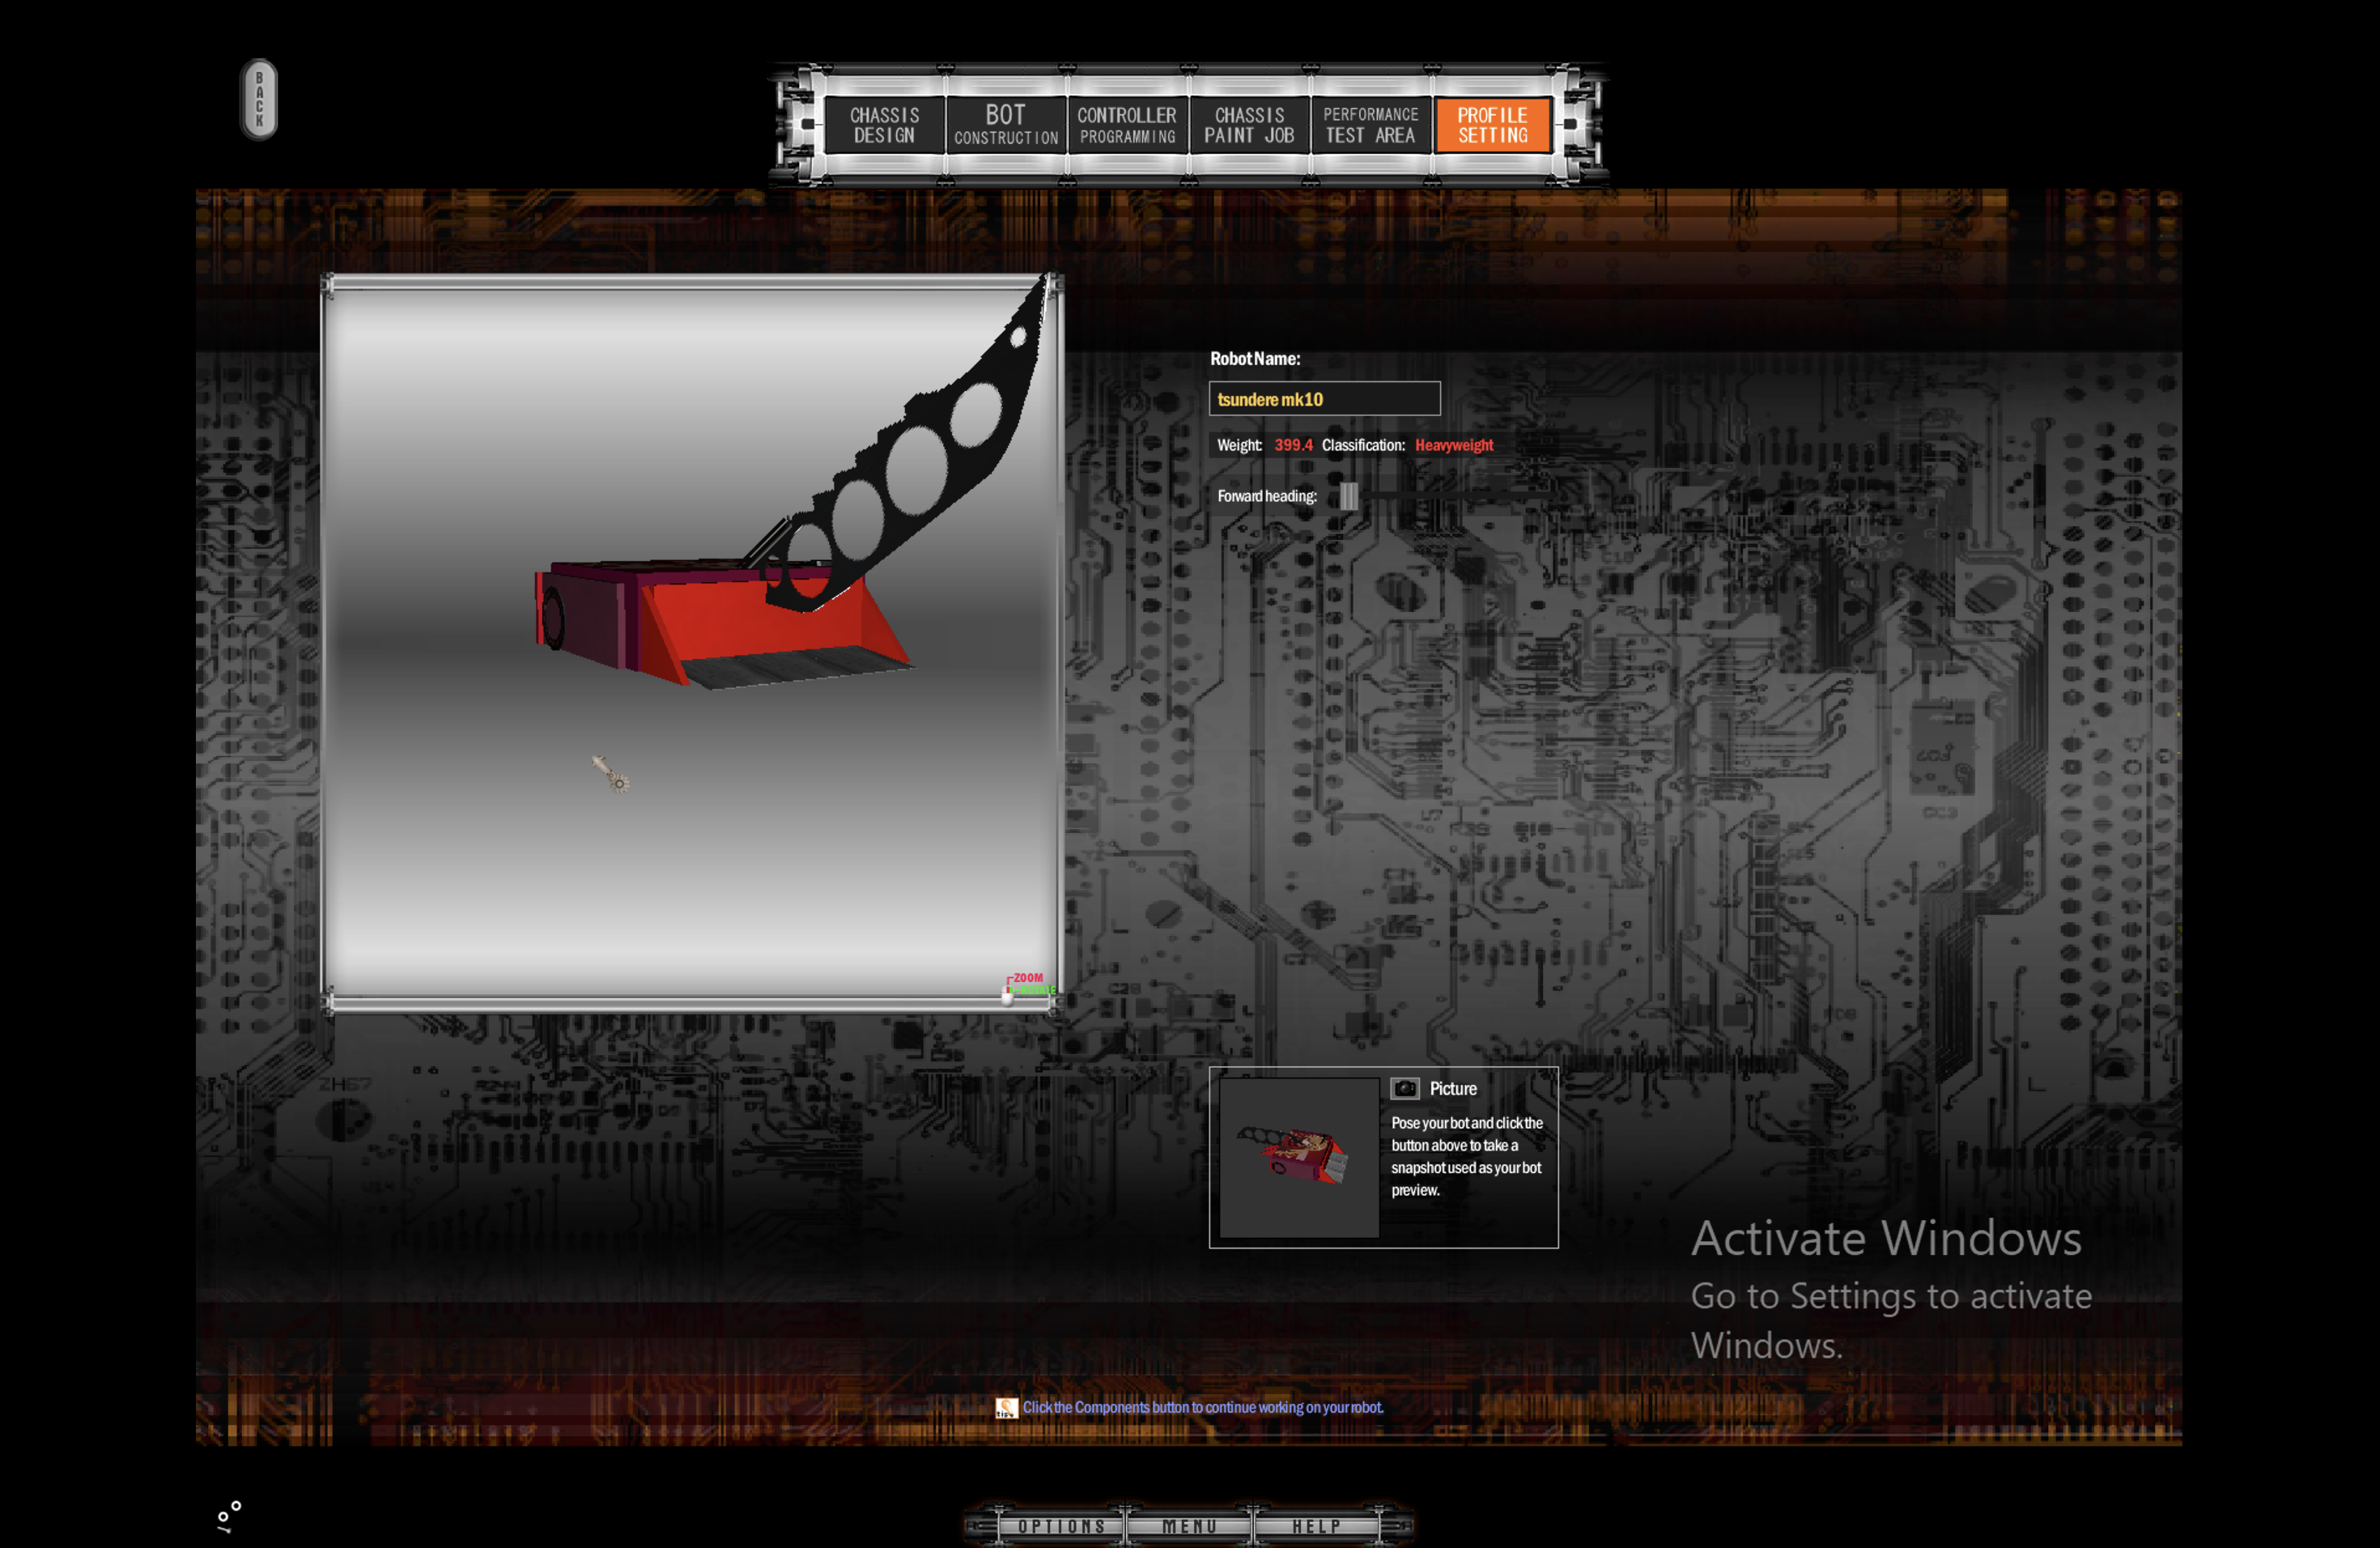2380x1548 pixels.
Task: Click the bot preview snapshot thumbnail
Action: click(1299, 1157)
